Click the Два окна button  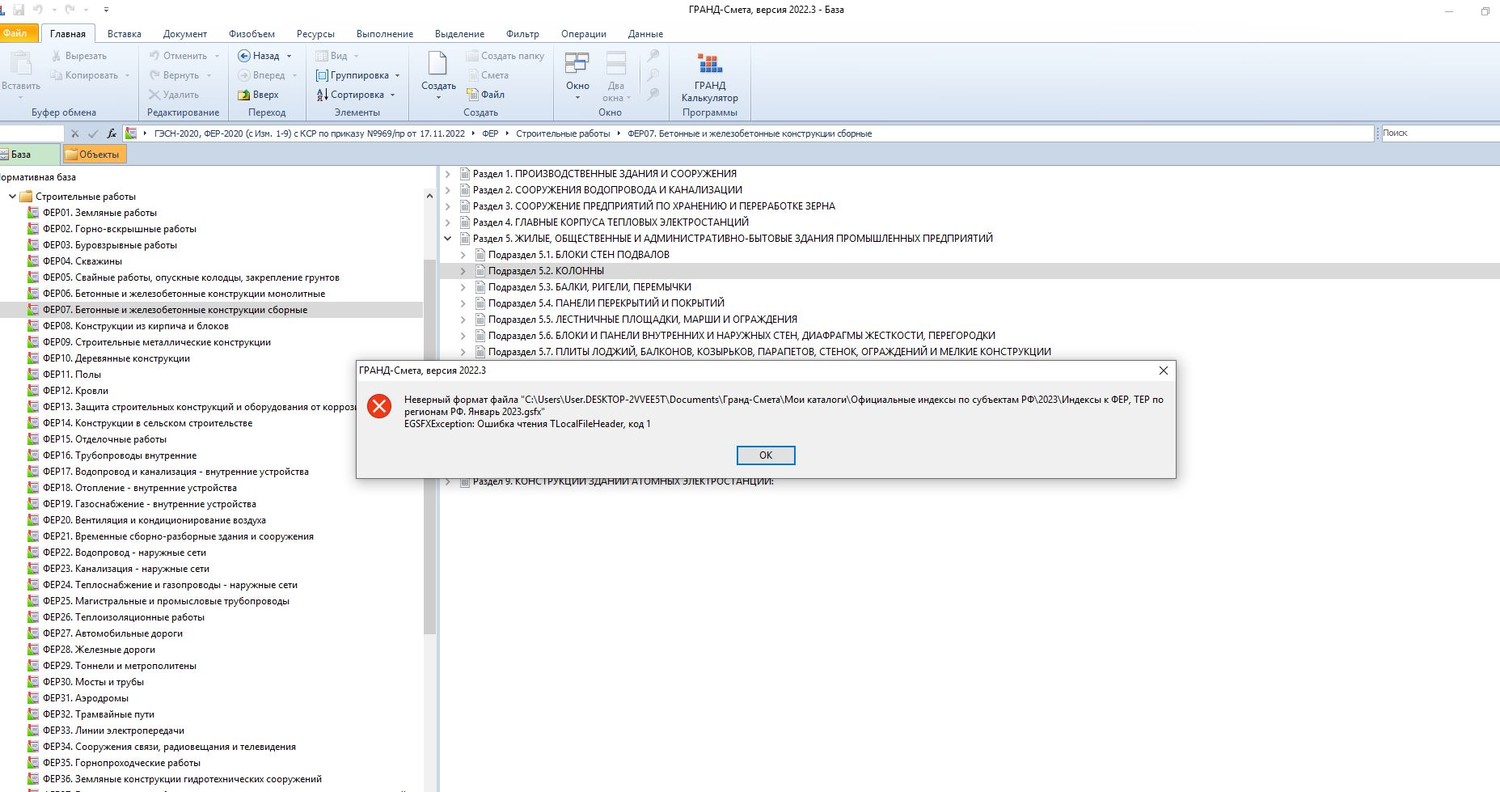click(x=616, y=75)
